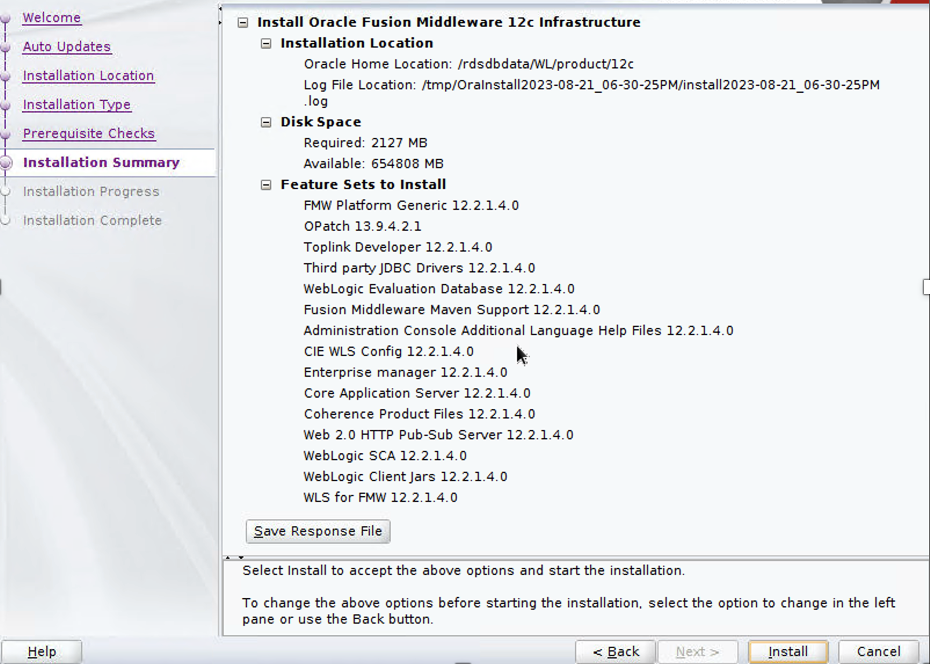Return to Prerequisite Checks step
Screen dimensions: 930x664
pyautogui.click(x=88, y=134)
